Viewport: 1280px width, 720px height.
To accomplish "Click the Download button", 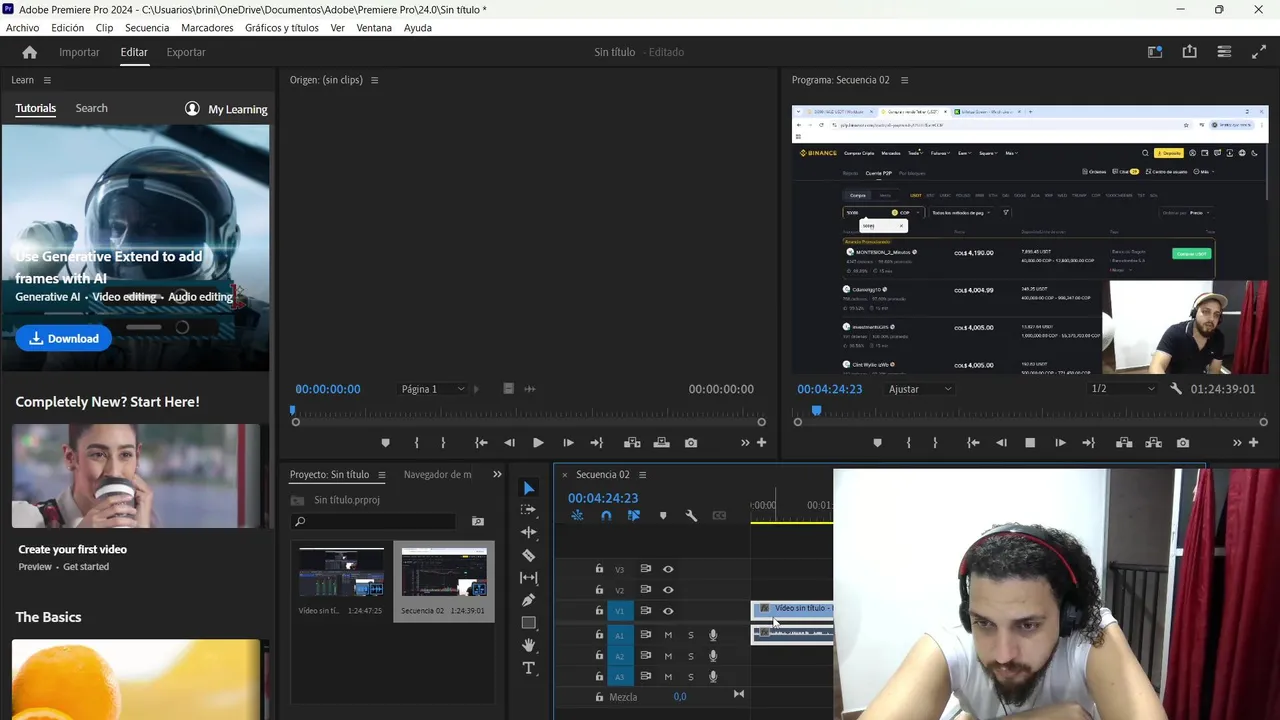I will (63, 338).
